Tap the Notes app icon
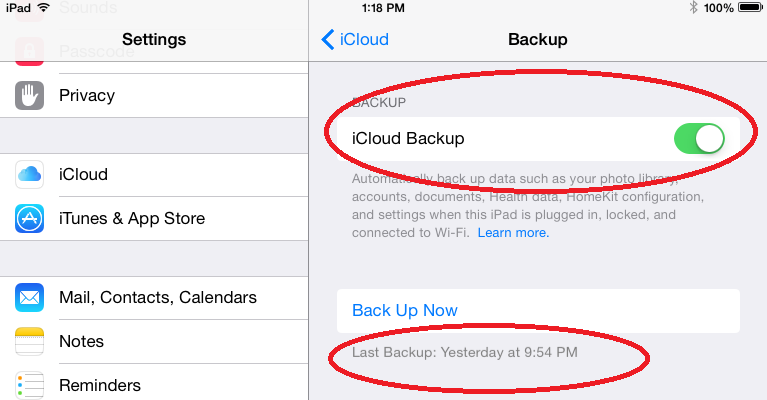 [x=29, y=341]
